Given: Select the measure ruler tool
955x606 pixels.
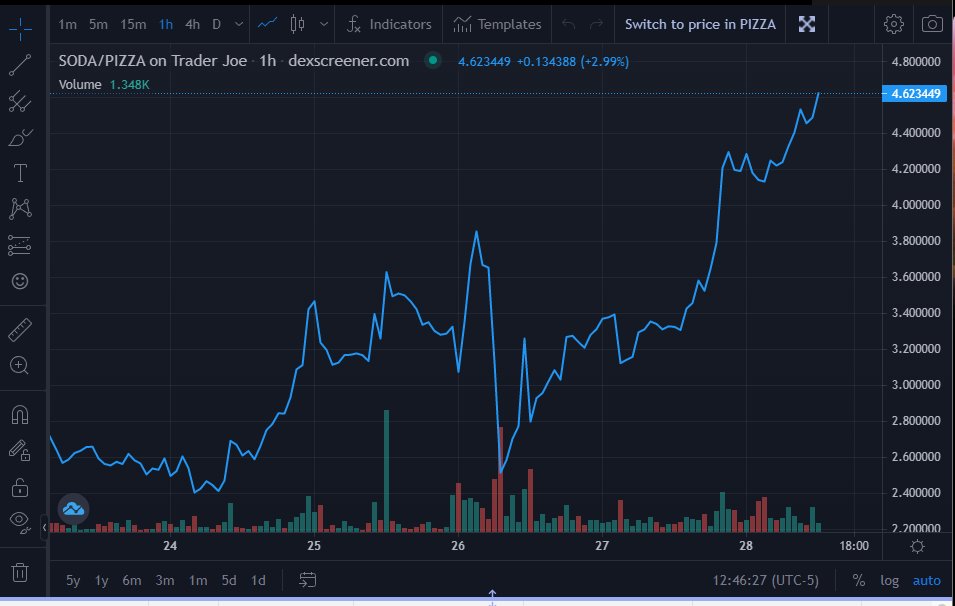Looking at the screenshot, I should click(20, 328).
